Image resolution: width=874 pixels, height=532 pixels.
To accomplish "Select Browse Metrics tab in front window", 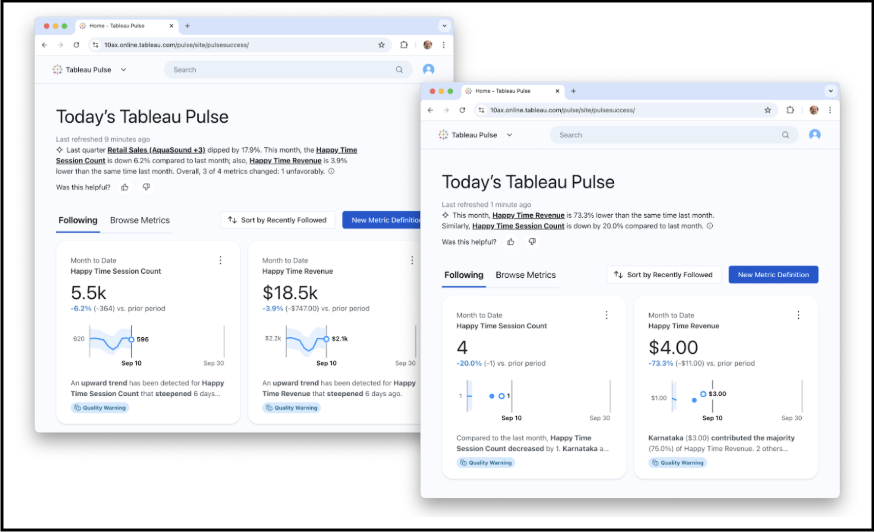I will 526,275.
